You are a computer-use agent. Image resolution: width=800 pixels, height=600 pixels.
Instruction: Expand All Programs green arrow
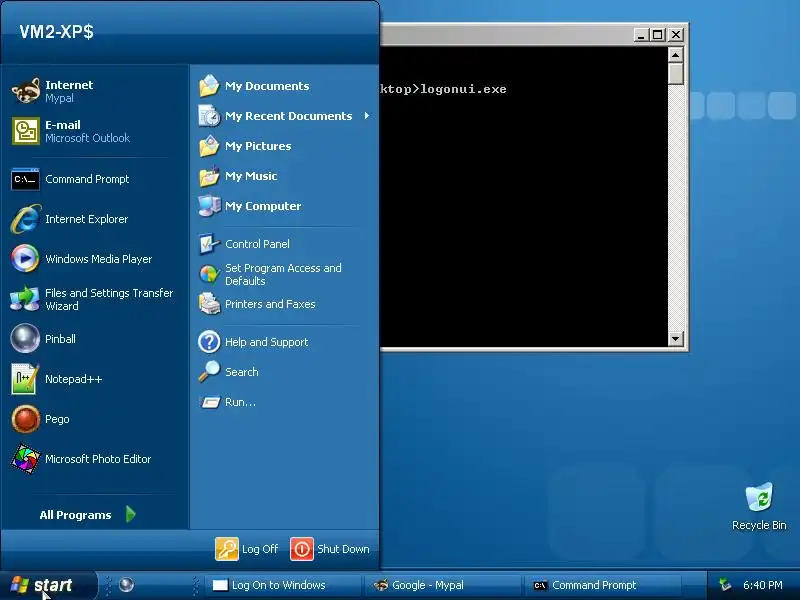[x=131, y=514]
